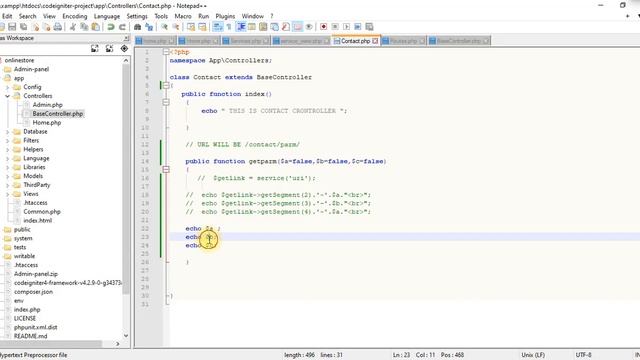Close the Folder as Workspace panel
This screenshot has width=640, height=360.
pos(127,38)
